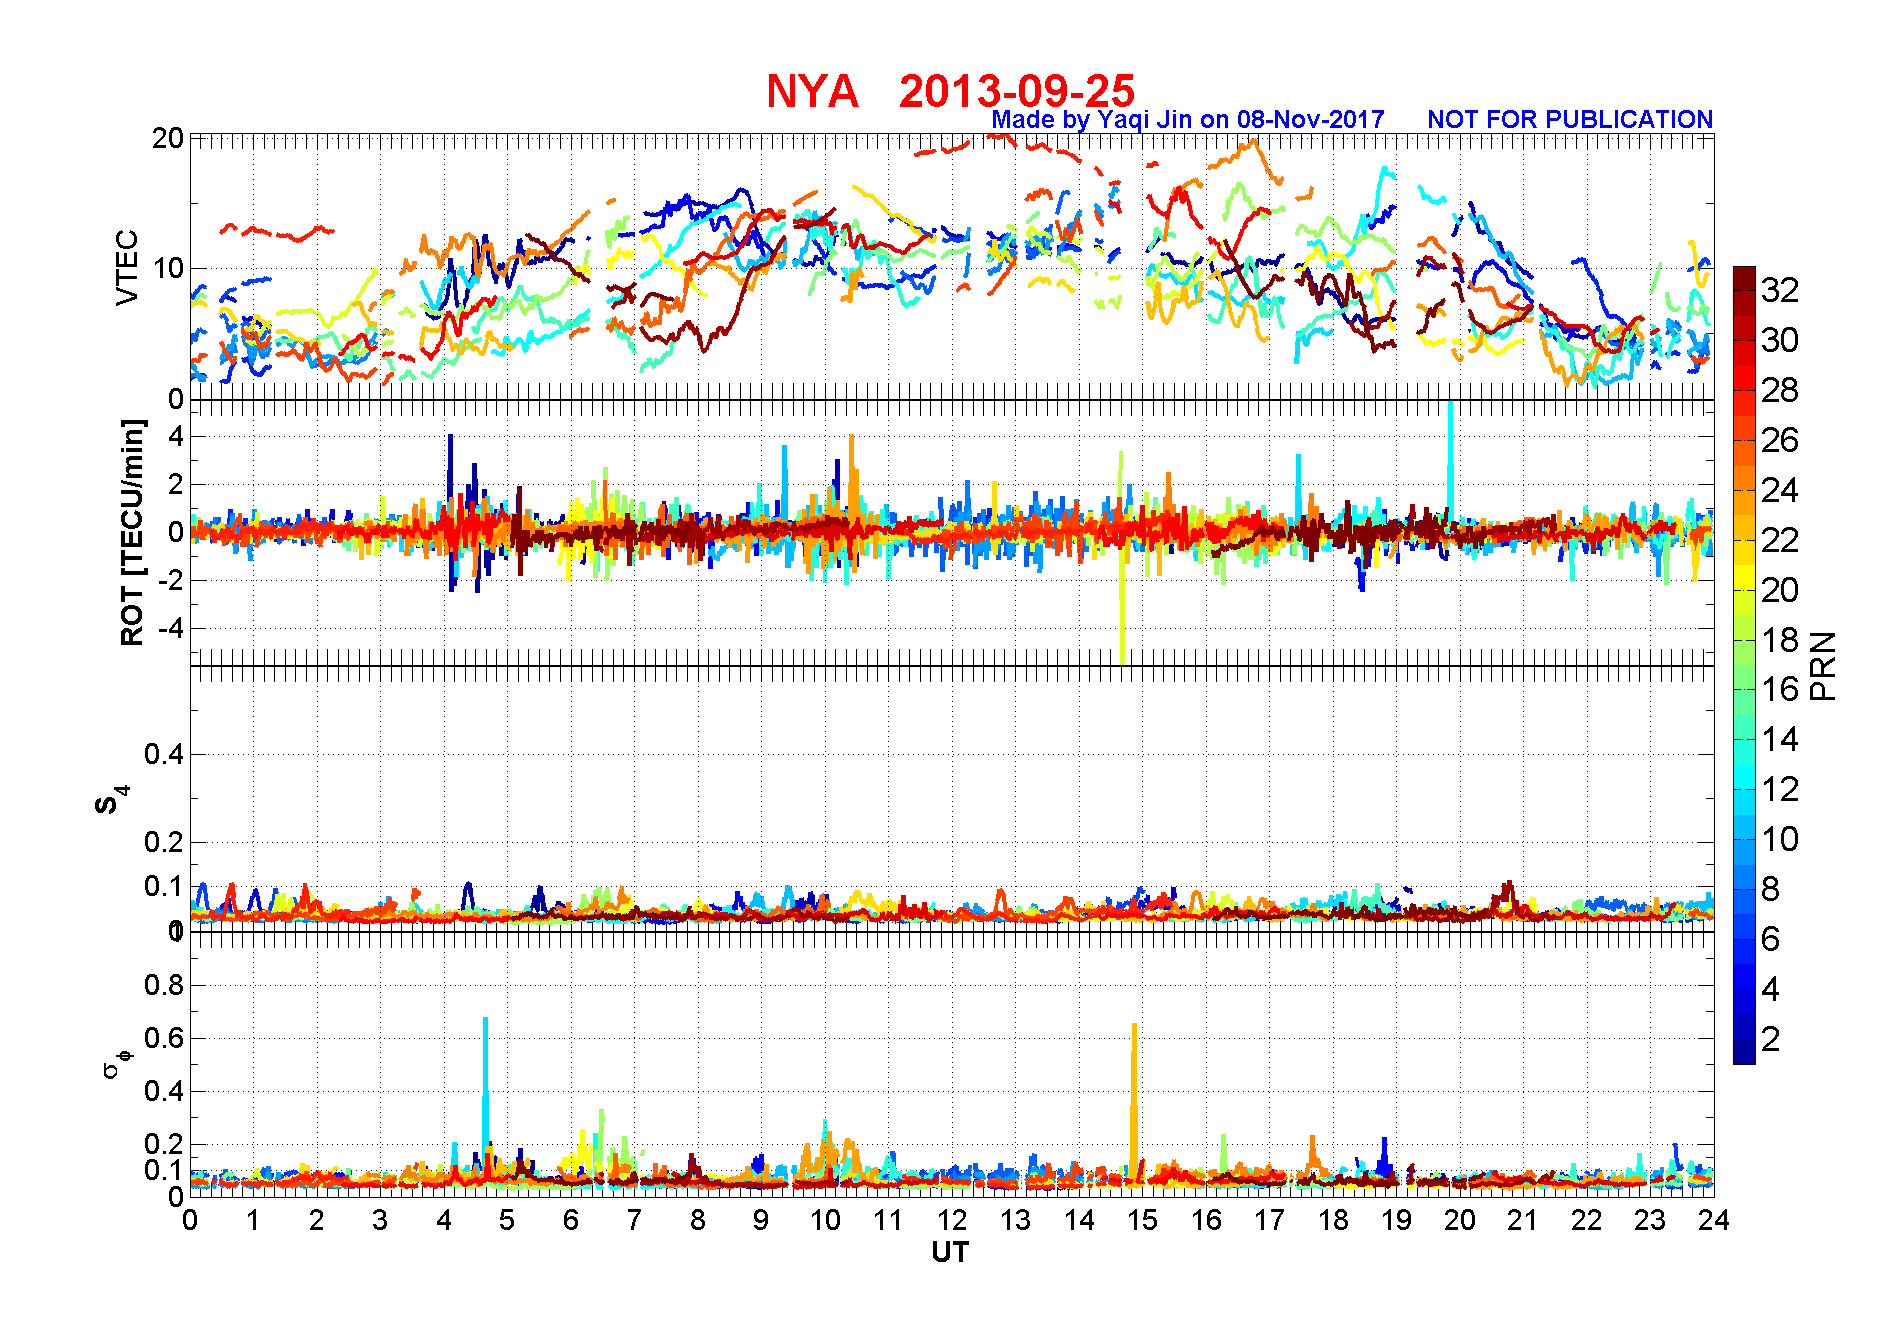This screenshot has width=1904, height=1330.
Task: Click UT axis tick label "15"
Action: point(1142,1220)
